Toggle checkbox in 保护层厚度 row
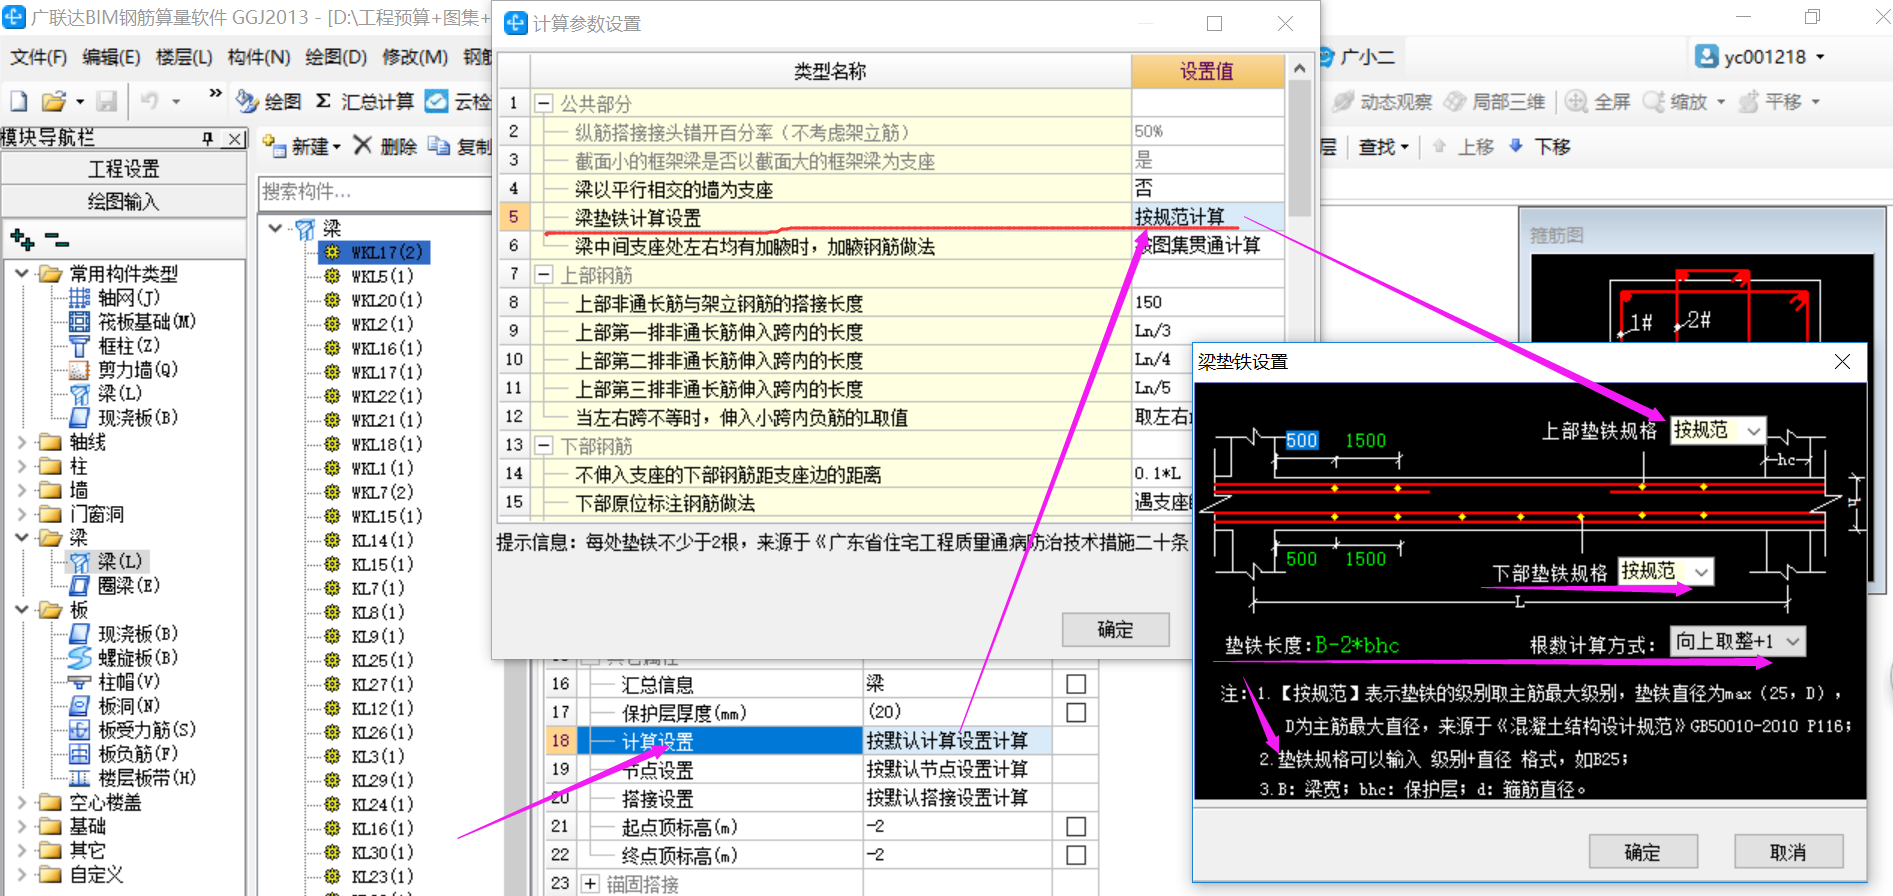The height and width of the screenshot is (896, 1893). coord(1076,712)
